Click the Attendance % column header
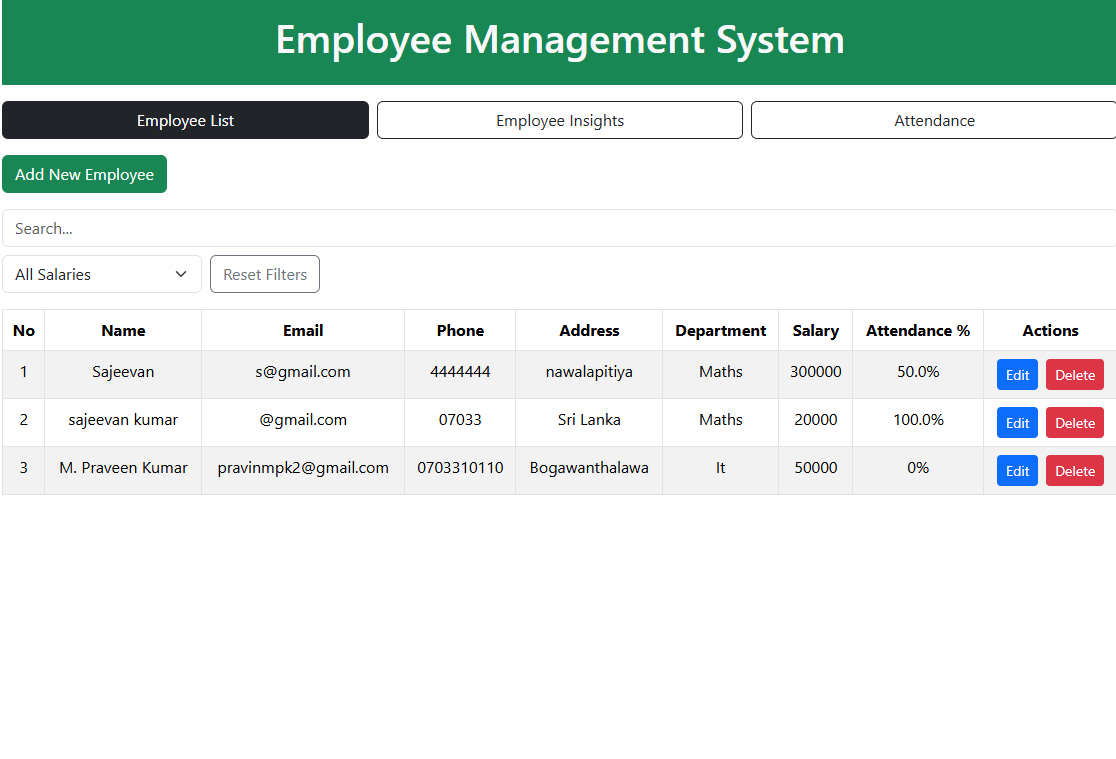Viewport: 1116px width, 759px height. (917, 330)
